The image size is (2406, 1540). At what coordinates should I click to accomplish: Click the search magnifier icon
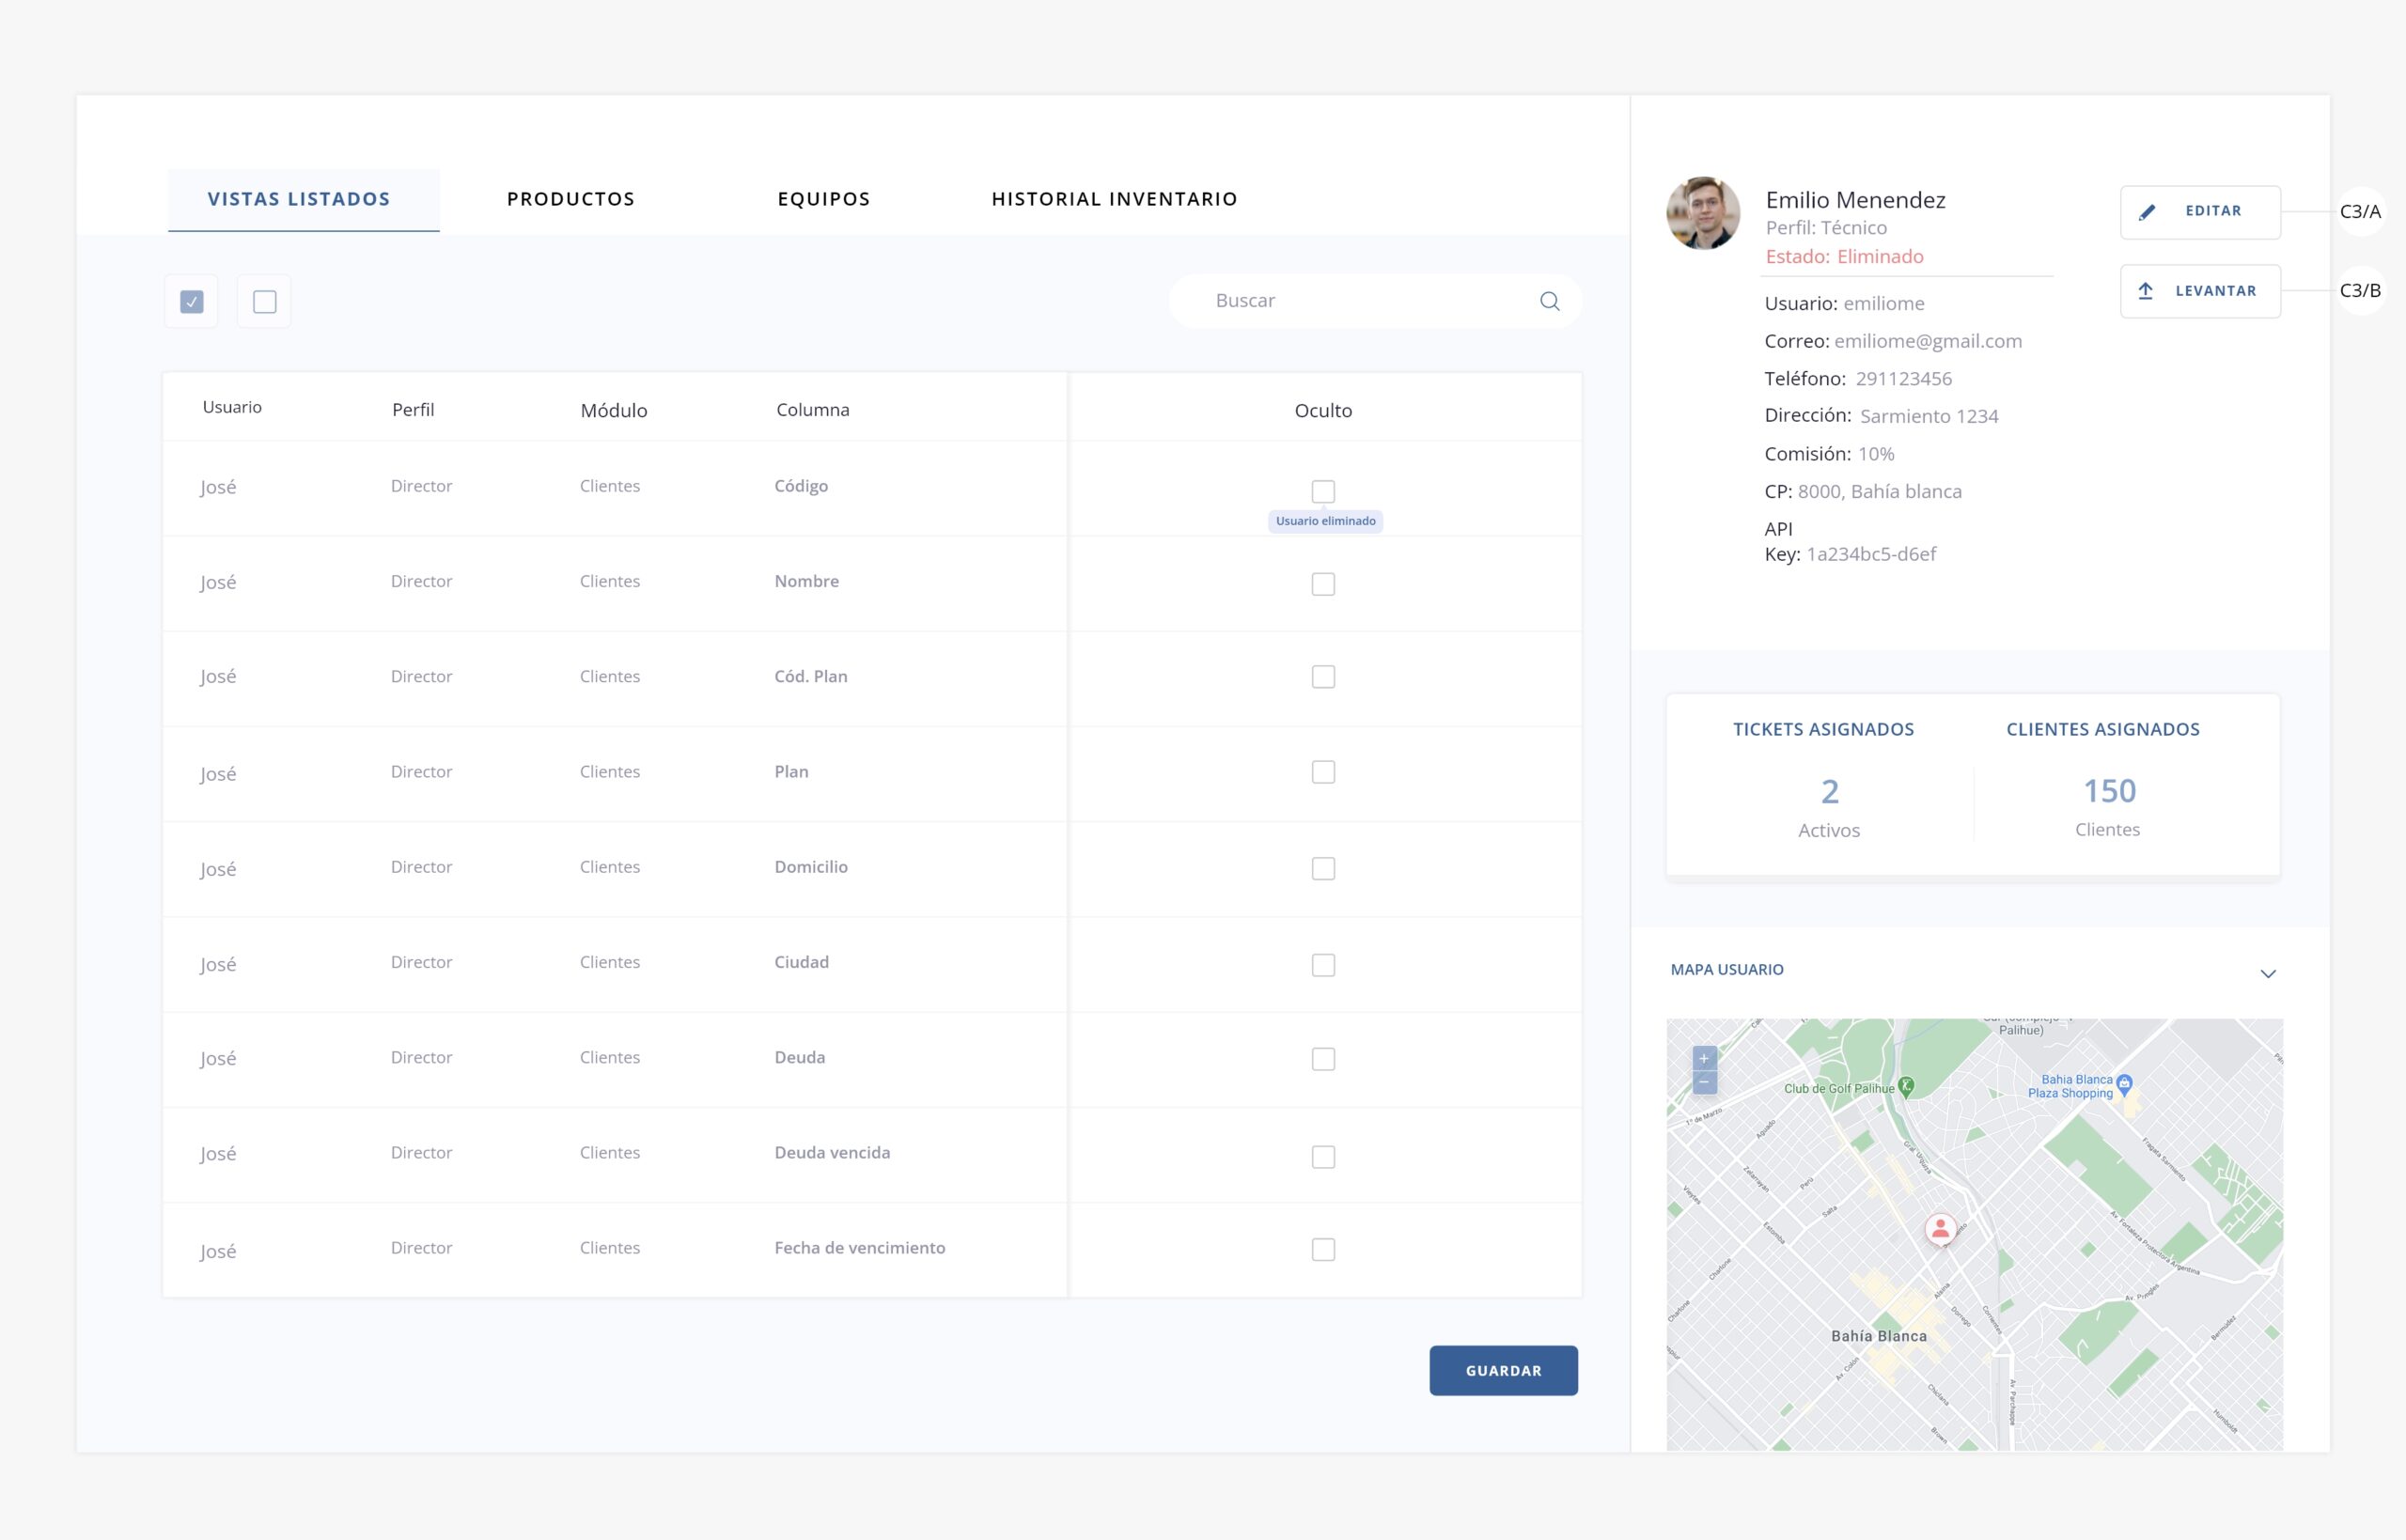[1549, 301]
